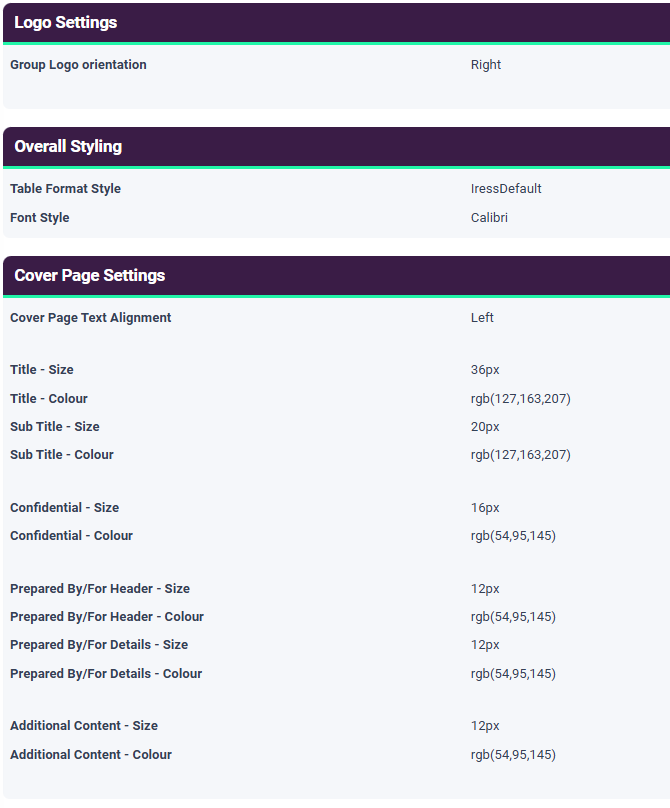Click the Overall Styling section header
Screen dimensions: 670x808
point(68,146)
